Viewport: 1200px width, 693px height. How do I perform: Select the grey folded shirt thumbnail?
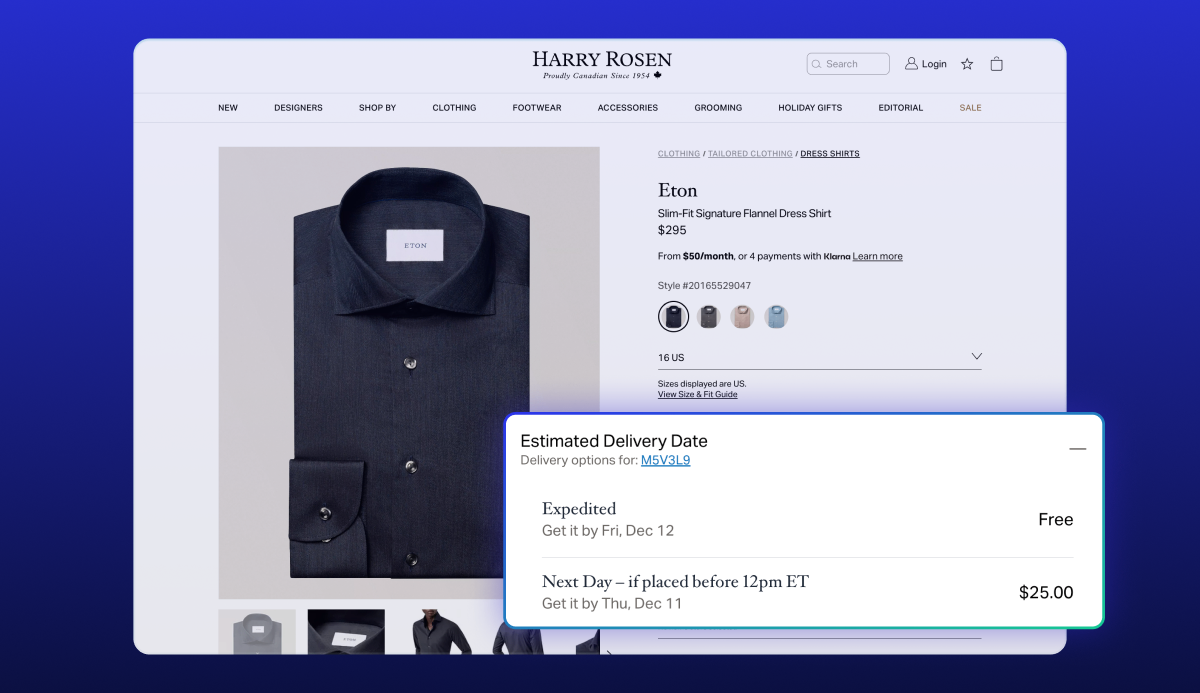tap(257, 632)
